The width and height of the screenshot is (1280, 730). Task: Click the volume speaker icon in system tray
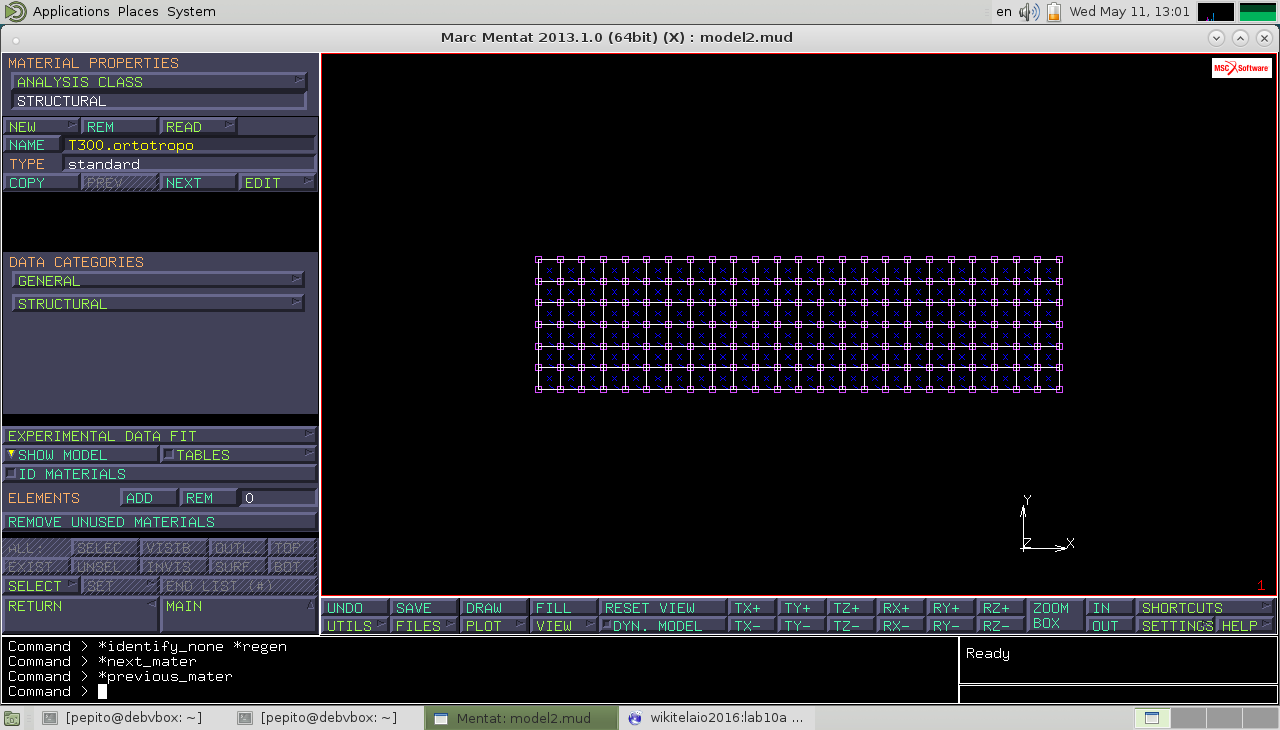click(1027, 12)
